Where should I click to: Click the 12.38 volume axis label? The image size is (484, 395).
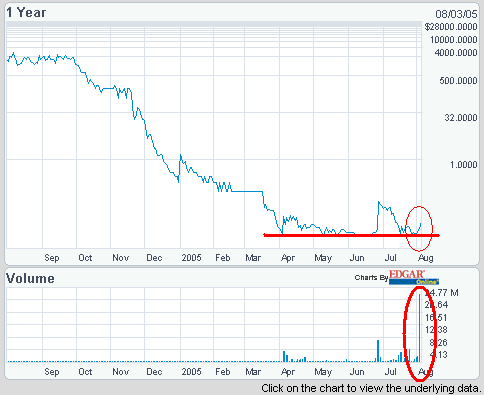pyautogui.click(x=436, y=330)
